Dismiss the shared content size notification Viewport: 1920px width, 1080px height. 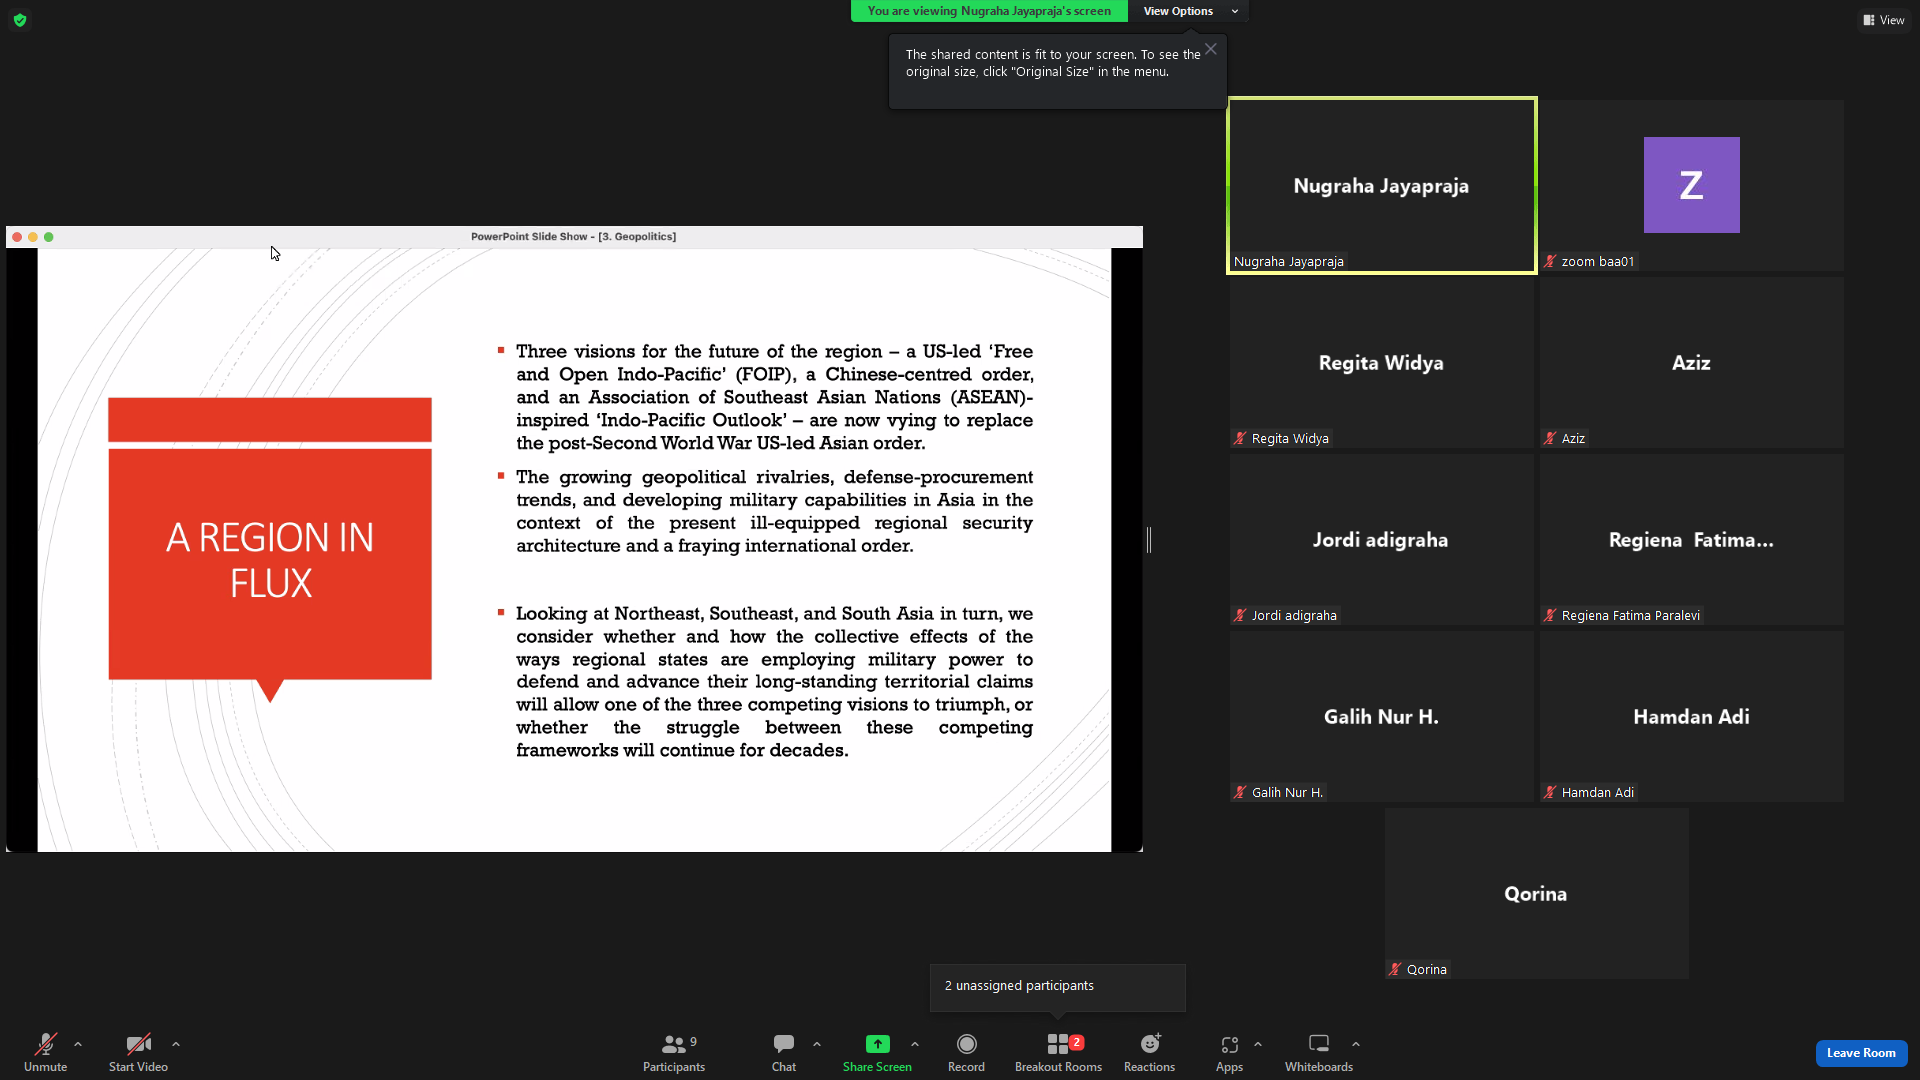1211,49
